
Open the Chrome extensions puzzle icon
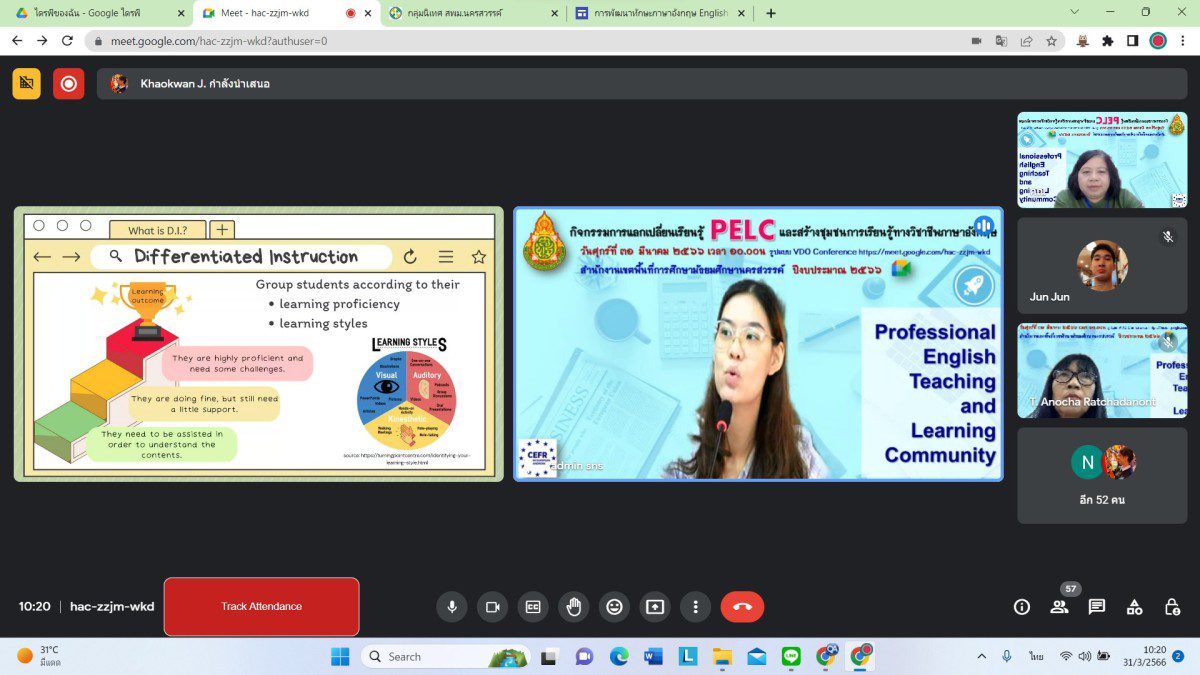point(1108,41)
